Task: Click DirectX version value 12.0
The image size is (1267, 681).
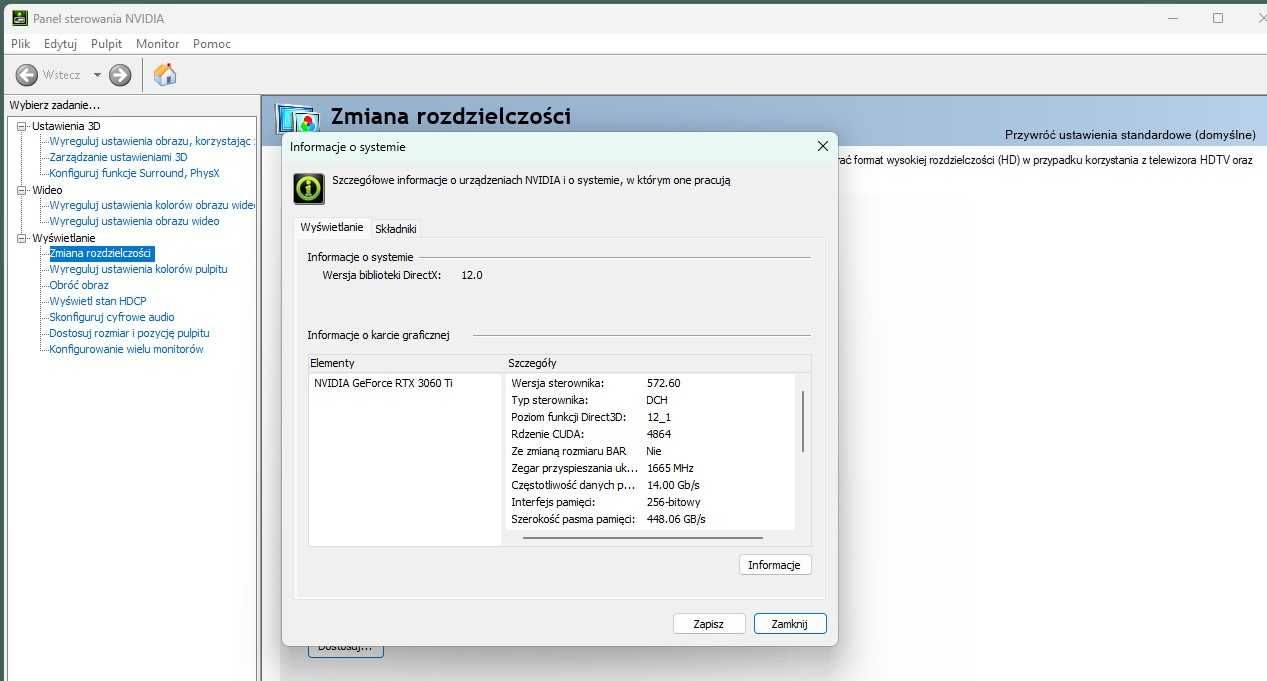Action: 472,275
